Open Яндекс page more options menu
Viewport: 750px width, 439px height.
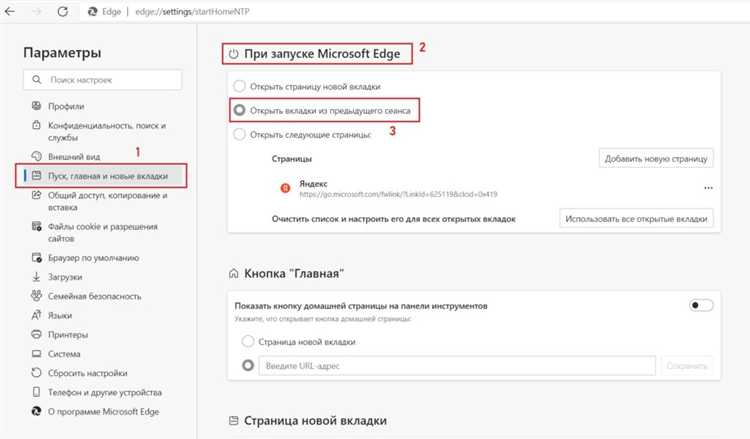[708, 188]
